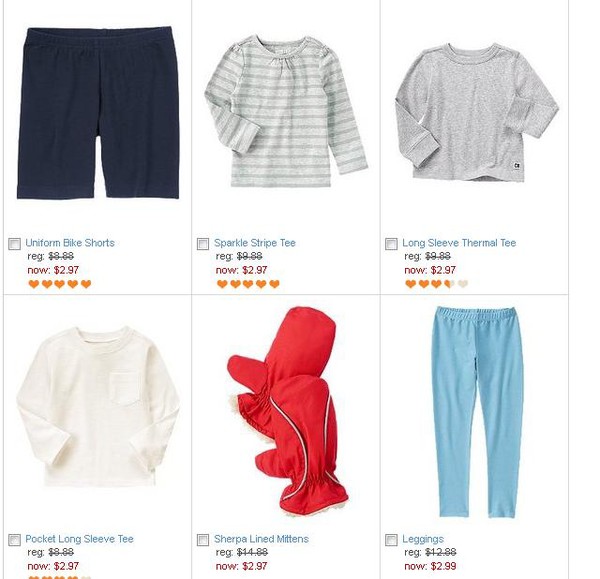Click the Uniform Bike Shorts heart rating
600x579 pixels.
(60, 284)
